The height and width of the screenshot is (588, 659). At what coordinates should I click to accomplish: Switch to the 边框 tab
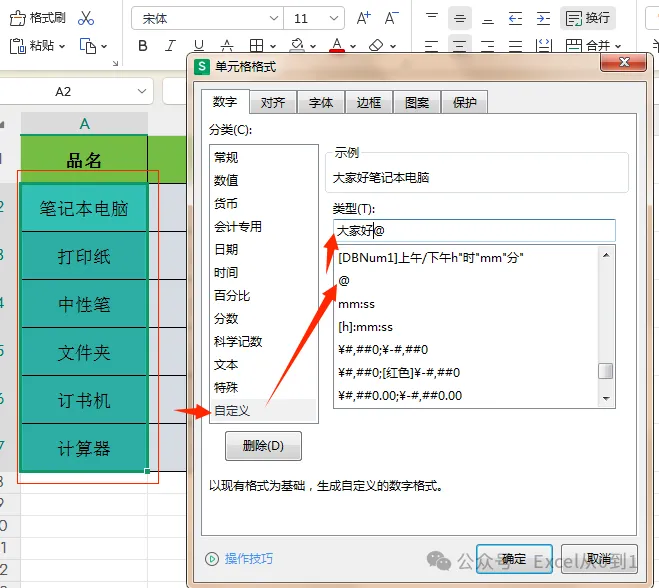coord(369,103)
